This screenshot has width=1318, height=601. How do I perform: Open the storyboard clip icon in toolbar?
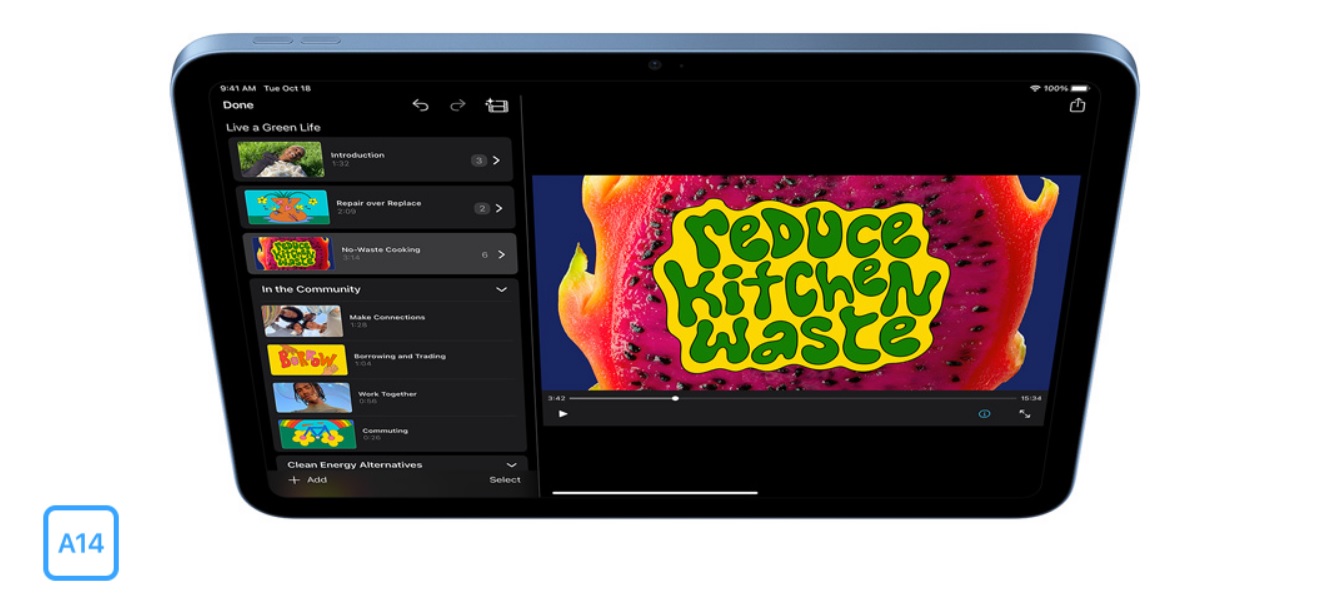pyautogui.click(x=497, y=105)
